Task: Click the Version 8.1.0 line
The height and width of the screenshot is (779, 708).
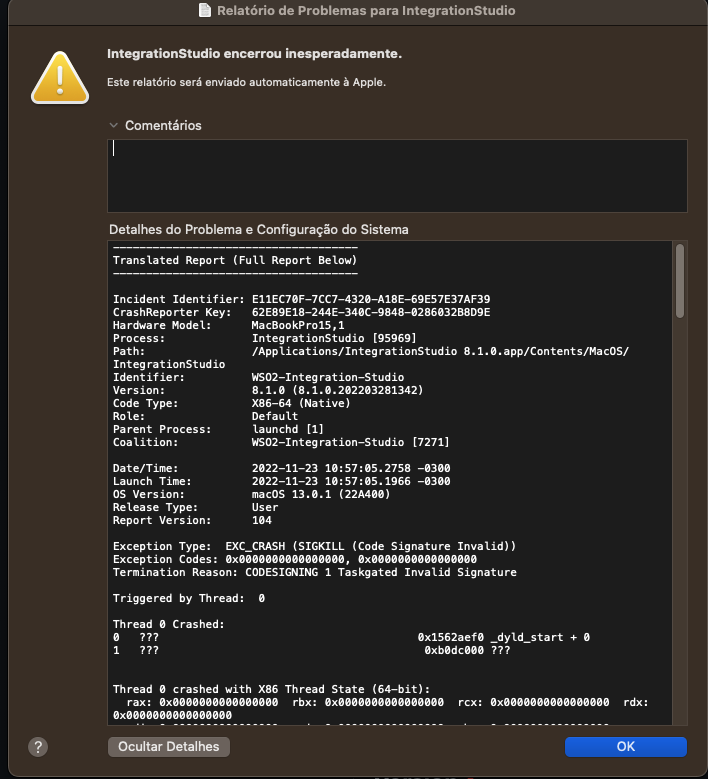Action: pos(268,390)
